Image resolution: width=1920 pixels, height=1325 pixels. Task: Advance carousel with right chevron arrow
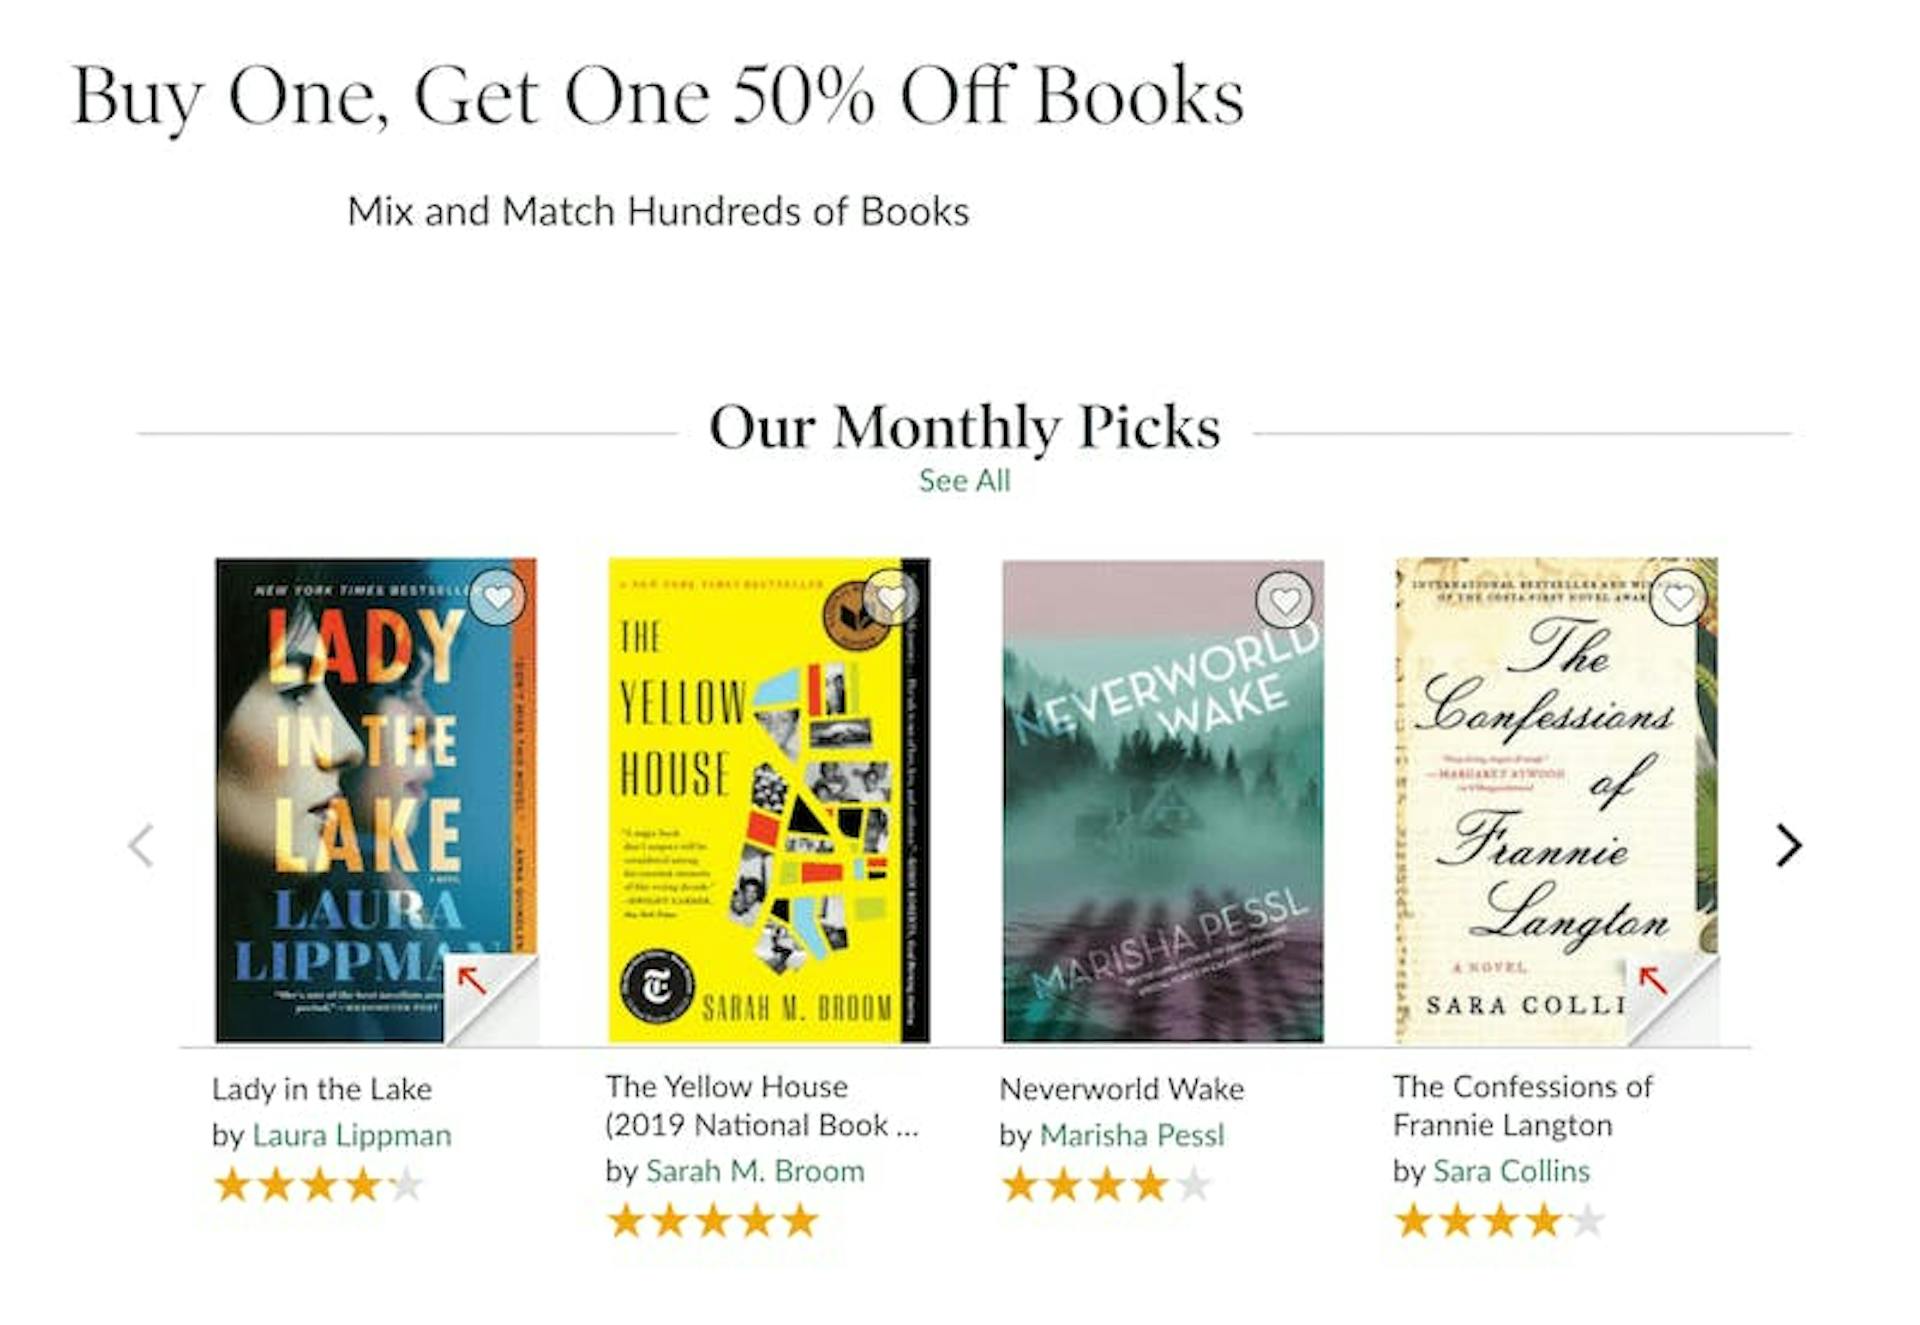click(x=1788, y=846)
